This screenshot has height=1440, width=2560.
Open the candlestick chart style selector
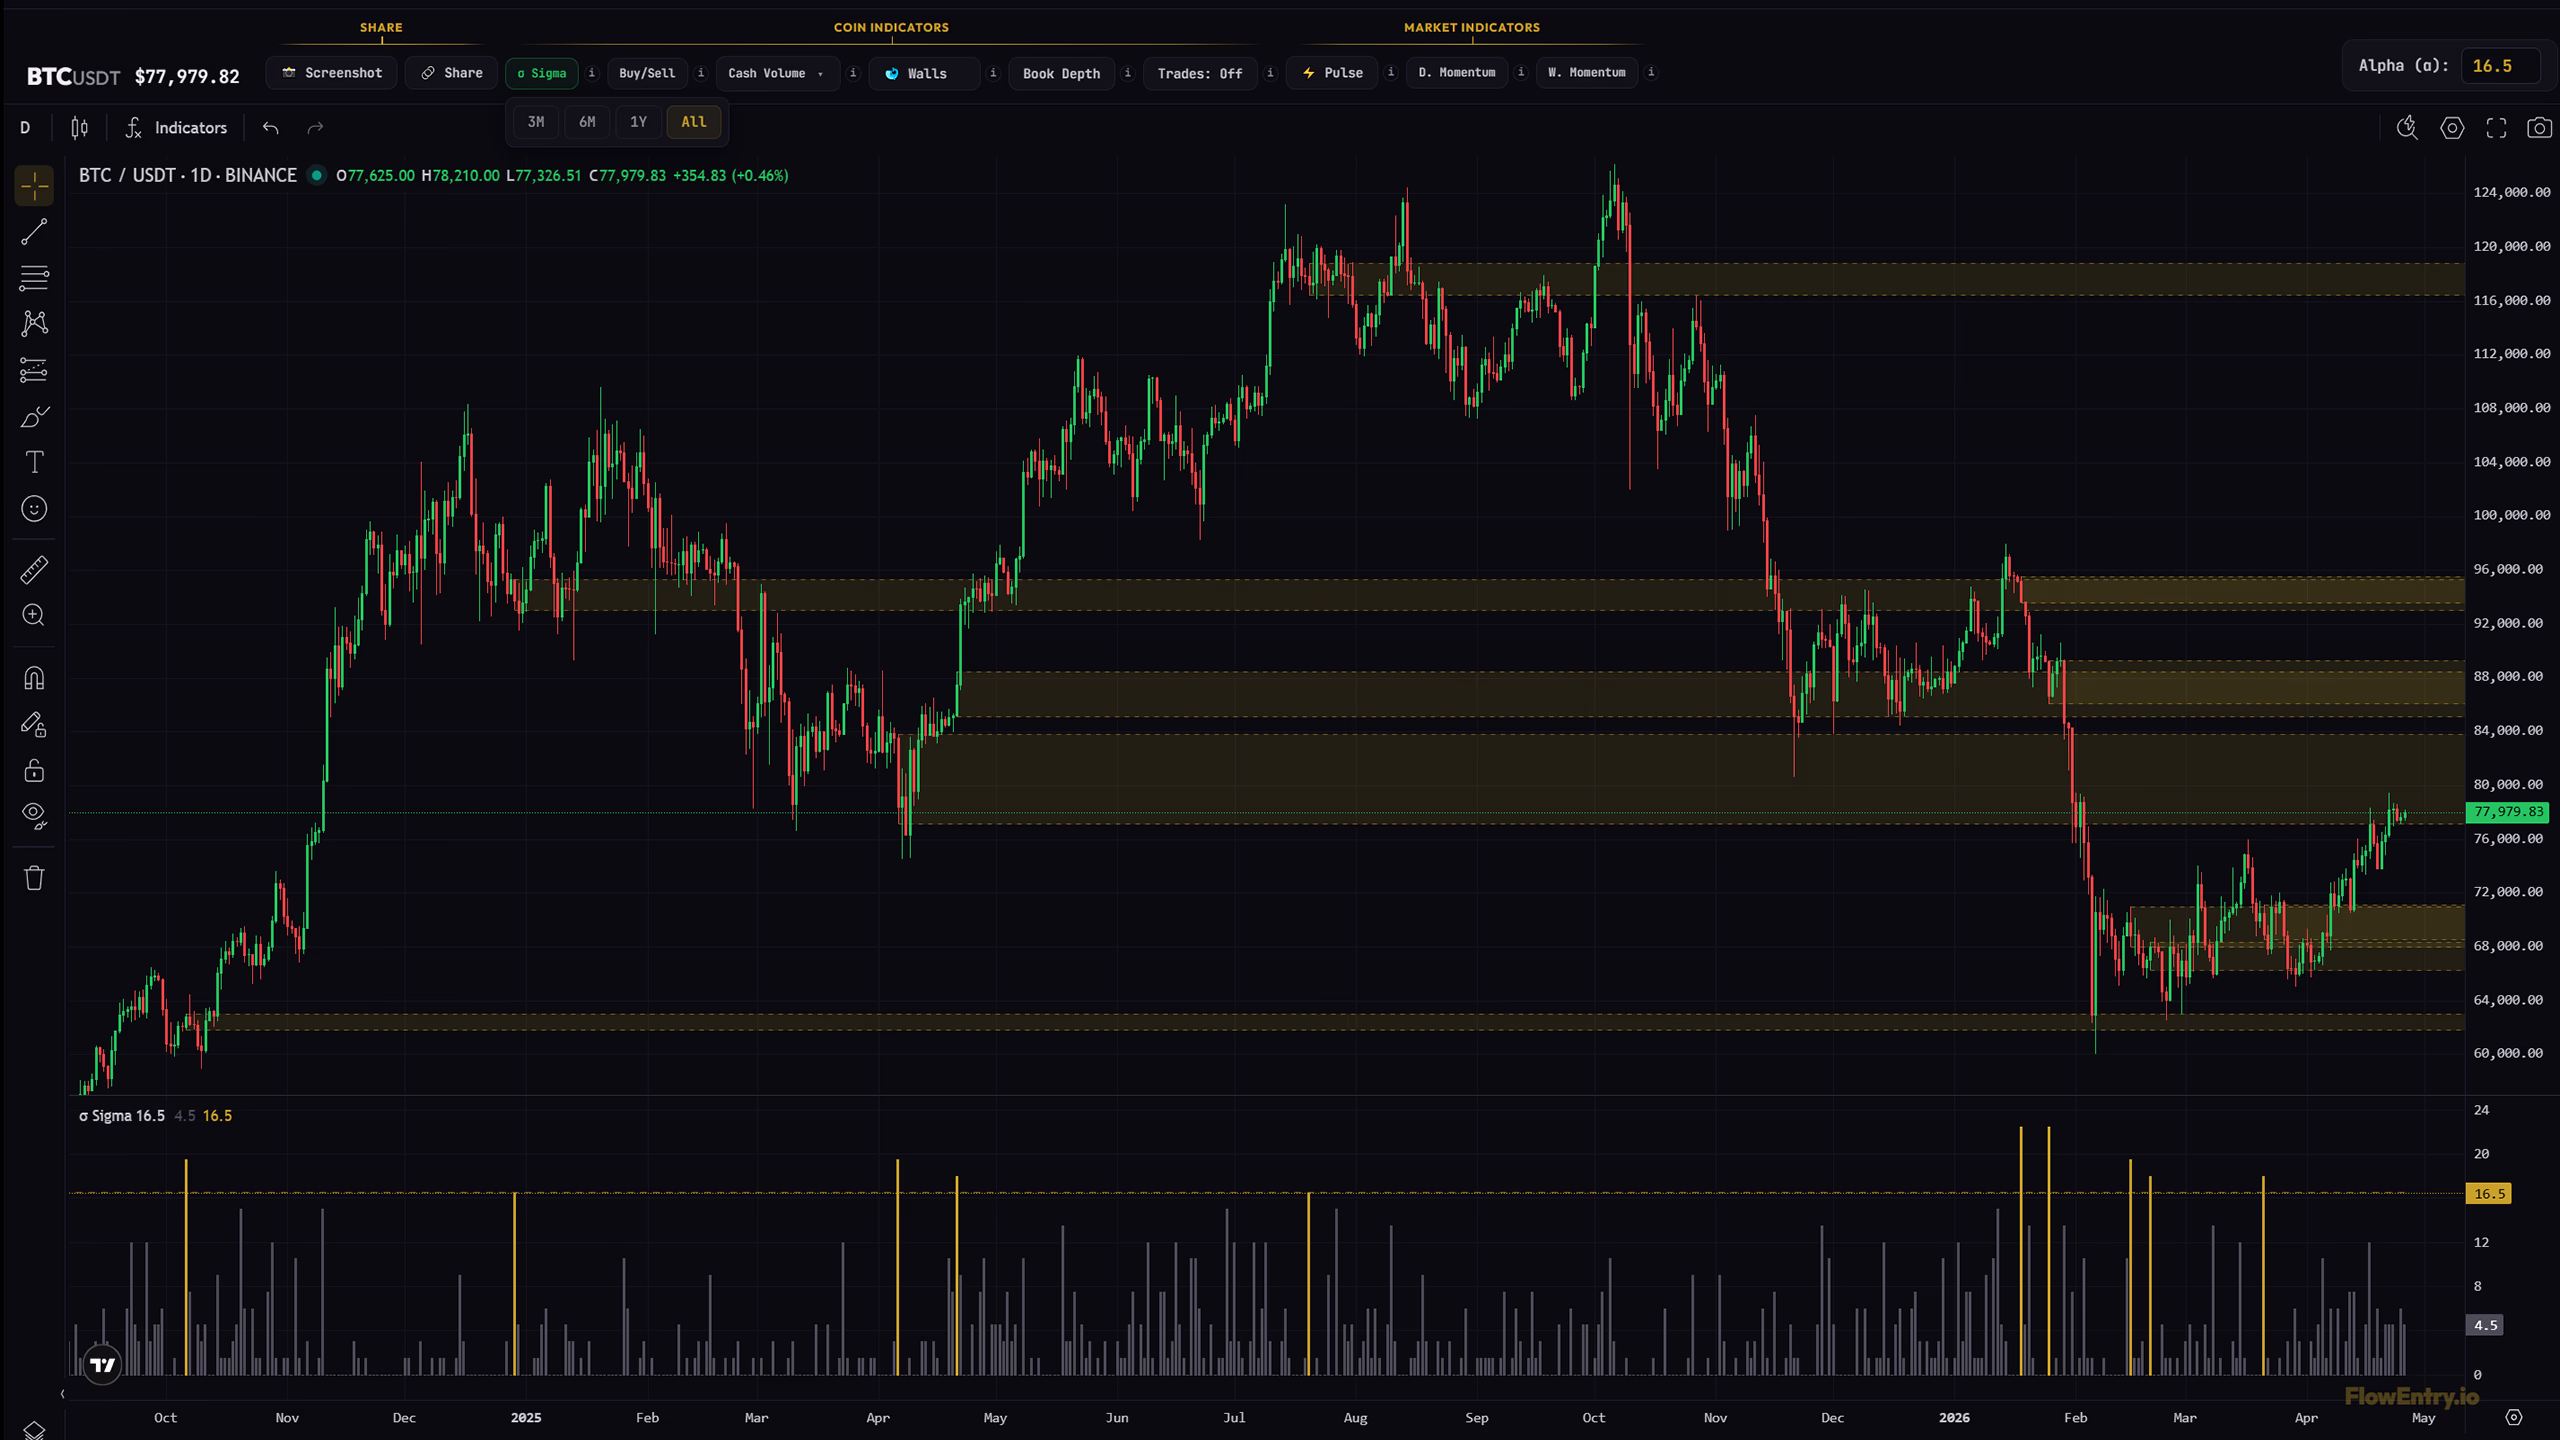click(x=80, y=128)
